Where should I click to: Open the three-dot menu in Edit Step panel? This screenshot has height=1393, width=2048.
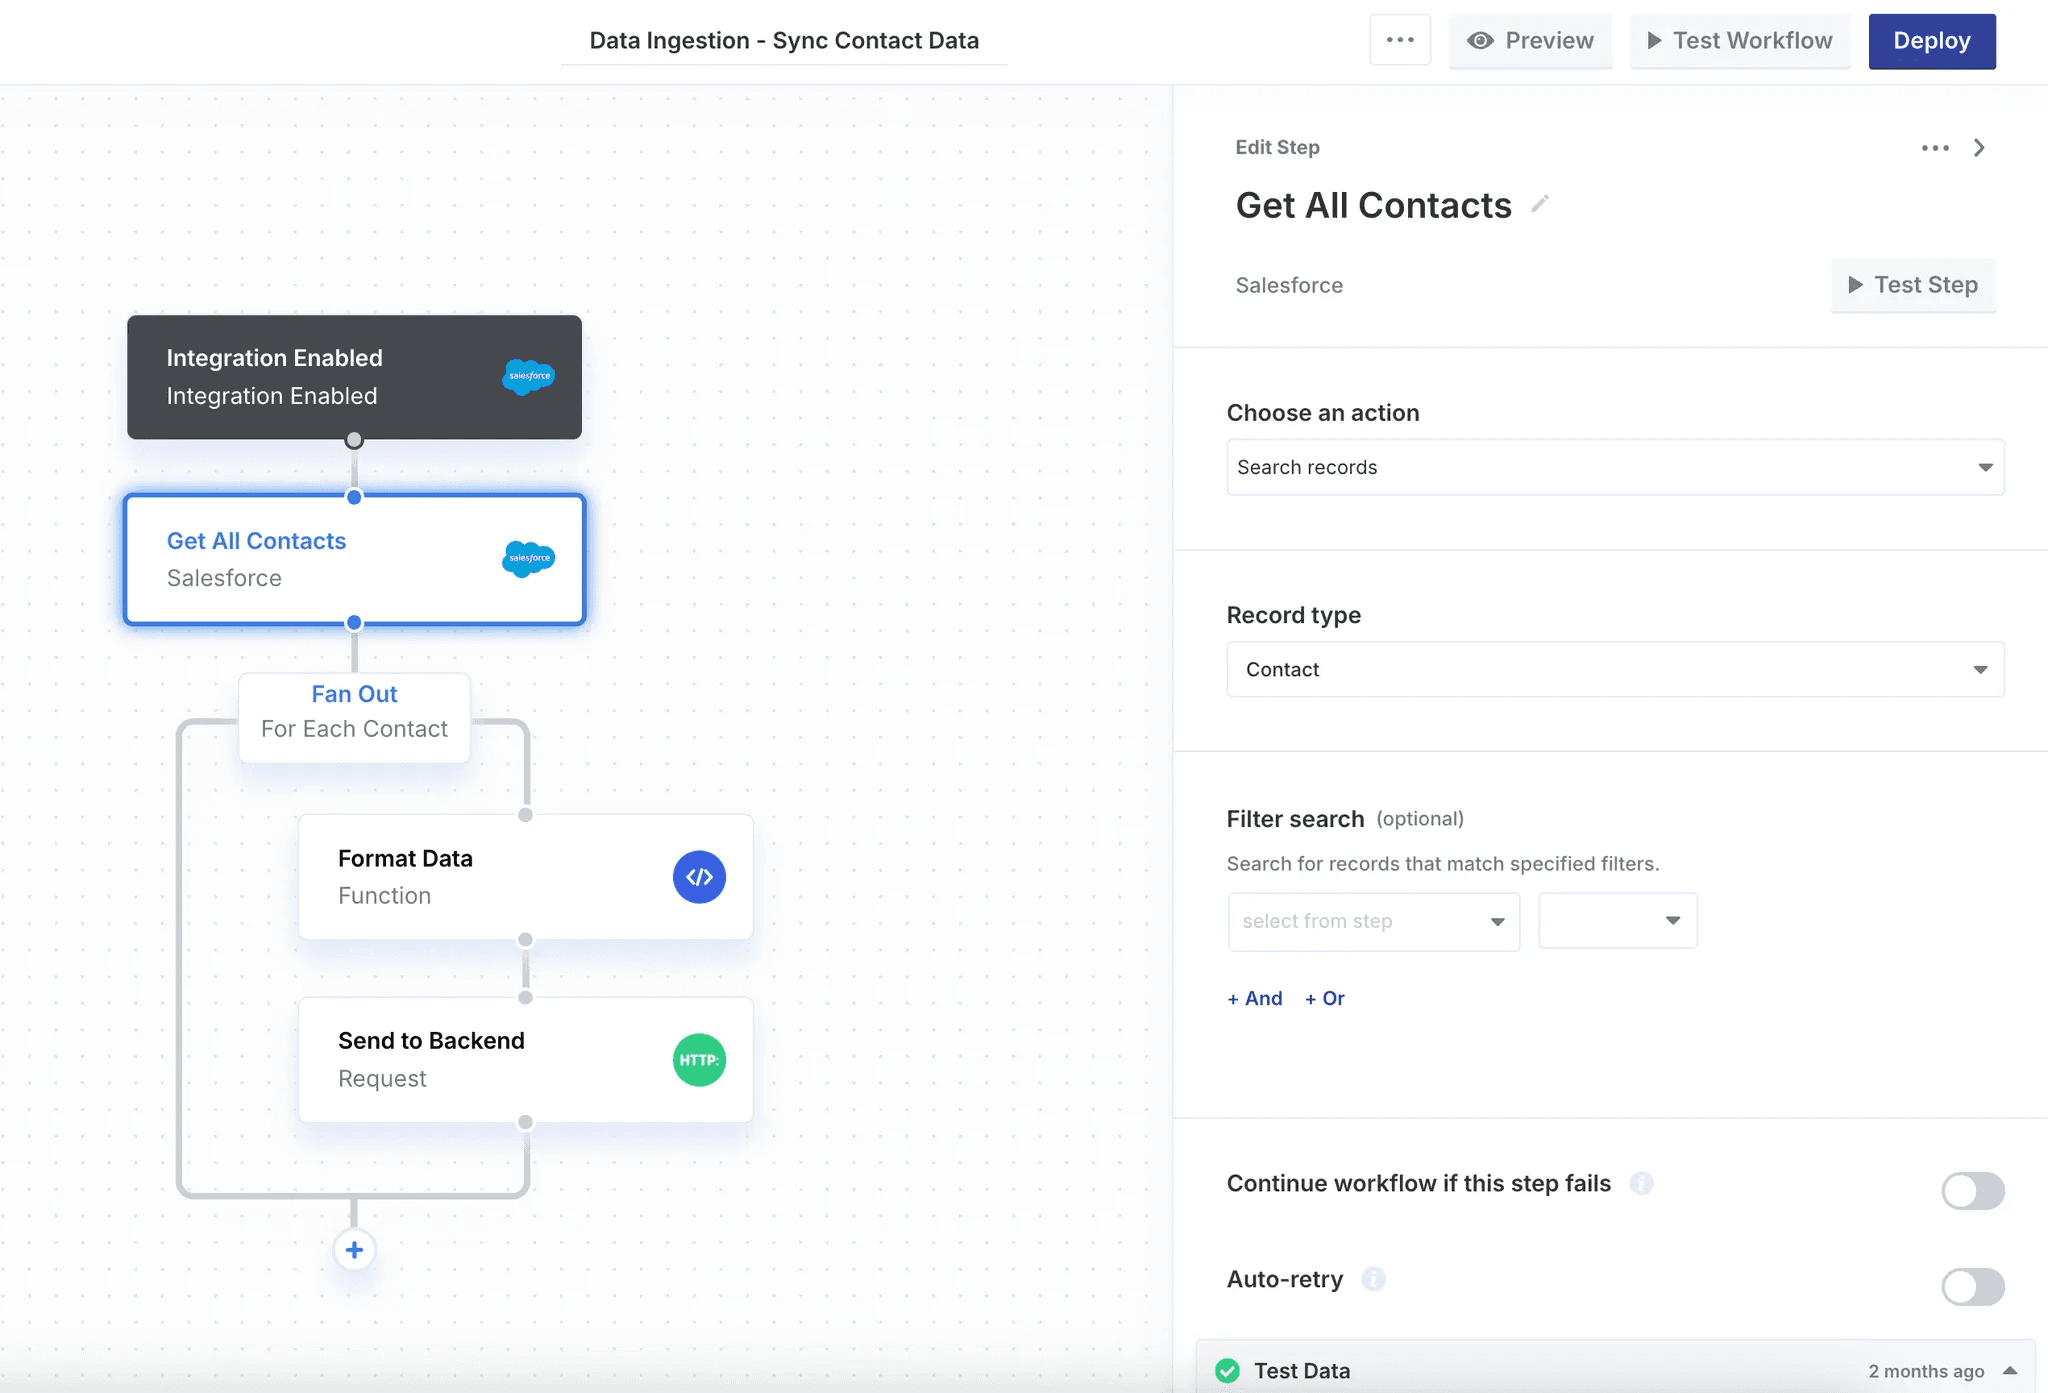click(x=1935, y=148)
